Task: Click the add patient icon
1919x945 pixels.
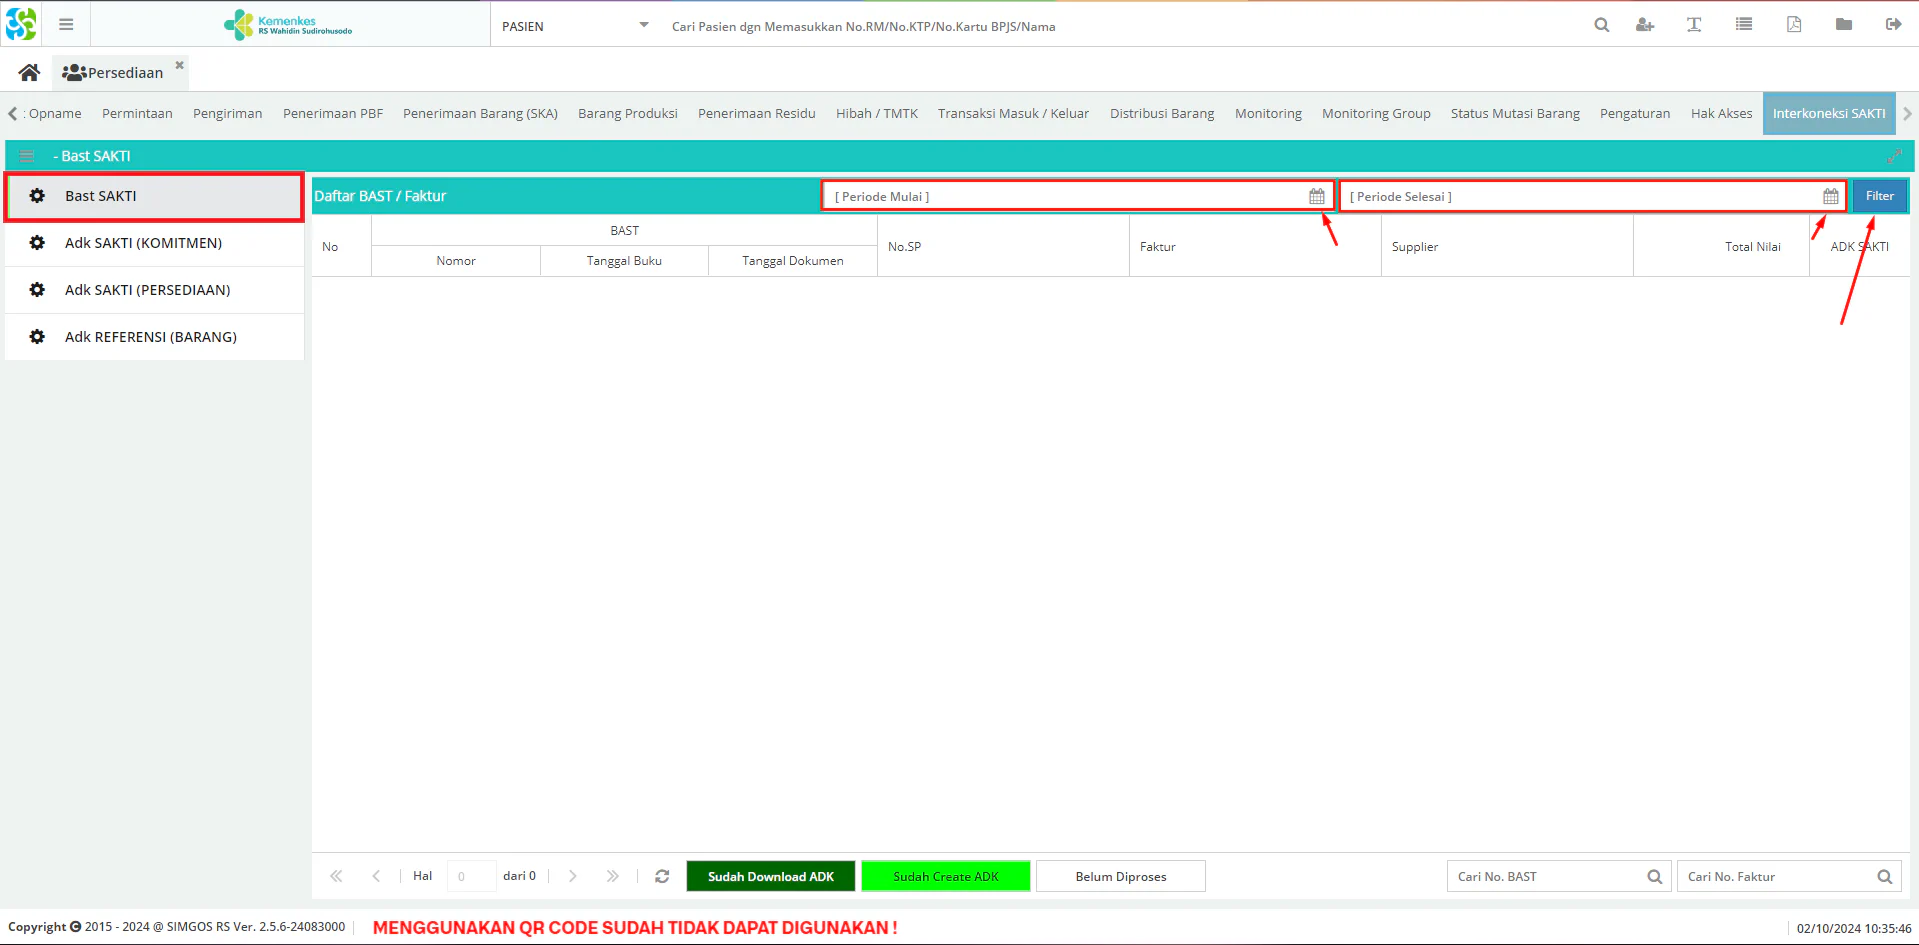Action: click(x=1645, y=25)
